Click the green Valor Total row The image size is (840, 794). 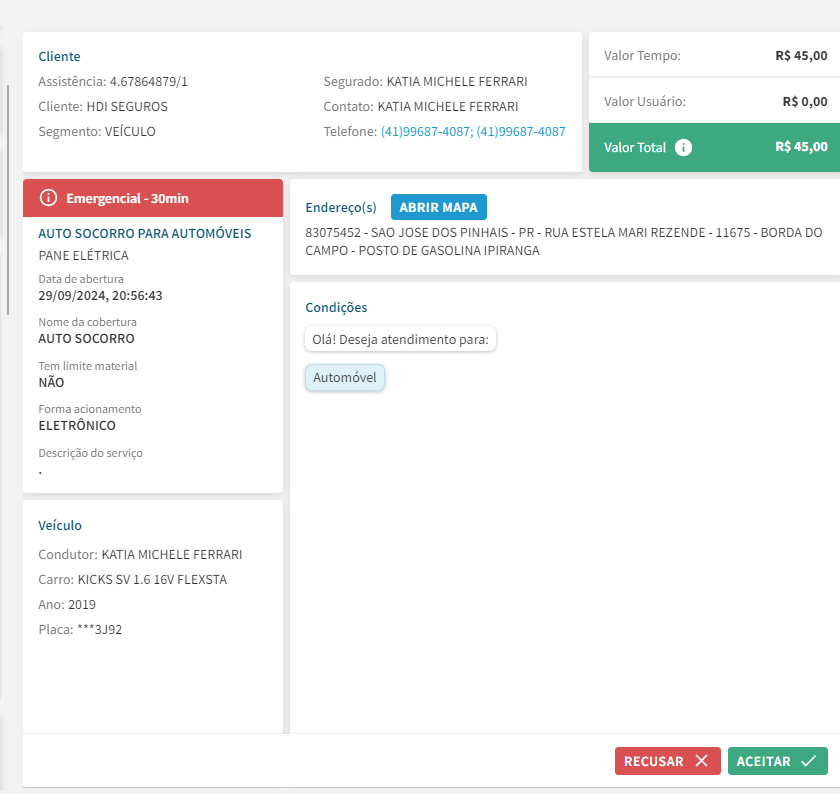coord(714,147)
